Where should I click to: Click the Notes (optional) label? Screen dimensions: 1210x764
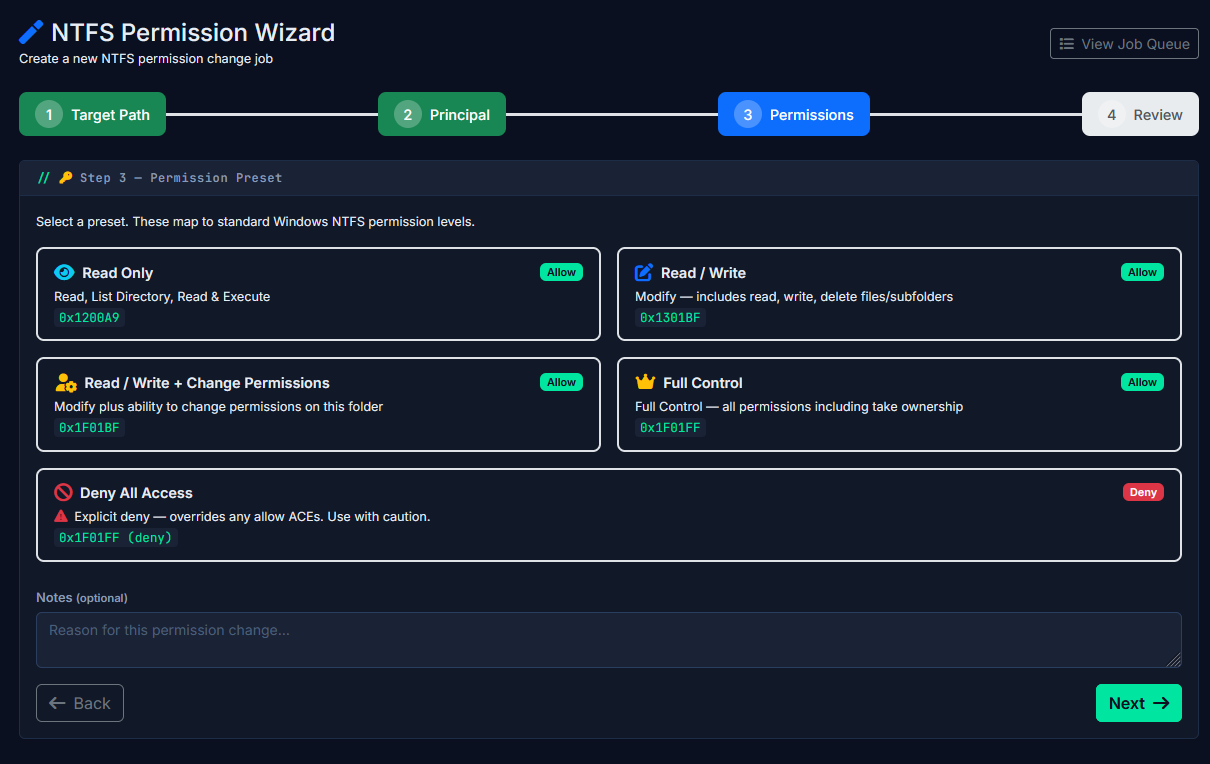[82, 598]
